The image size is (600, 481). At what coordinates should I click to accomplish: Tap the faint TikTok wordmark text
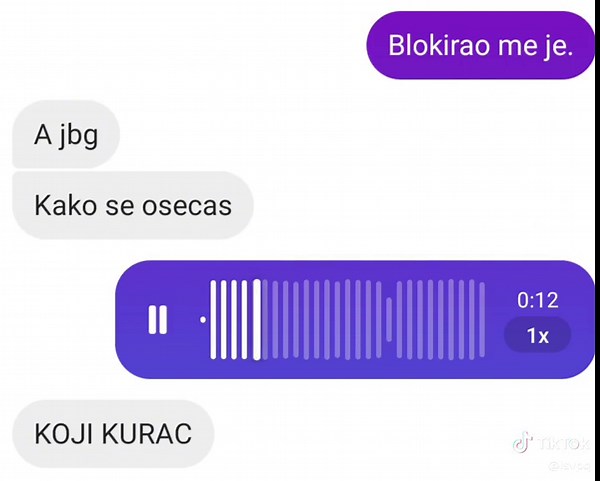[x=563, y=444]
